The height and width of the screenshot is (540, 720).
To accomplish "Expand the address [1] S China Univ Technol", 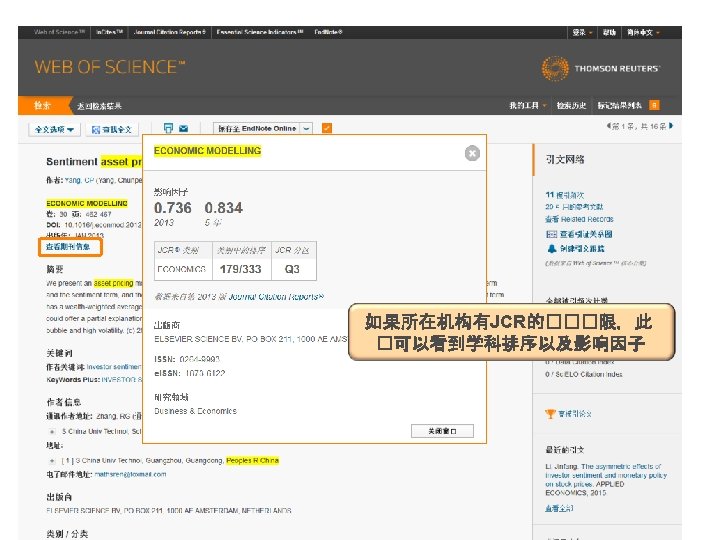I will tap(52, 460).
